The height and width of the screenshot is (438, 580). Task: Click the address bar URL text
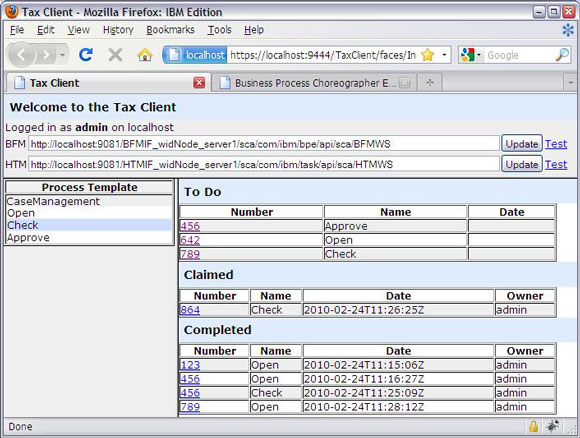tap(323, 55)
